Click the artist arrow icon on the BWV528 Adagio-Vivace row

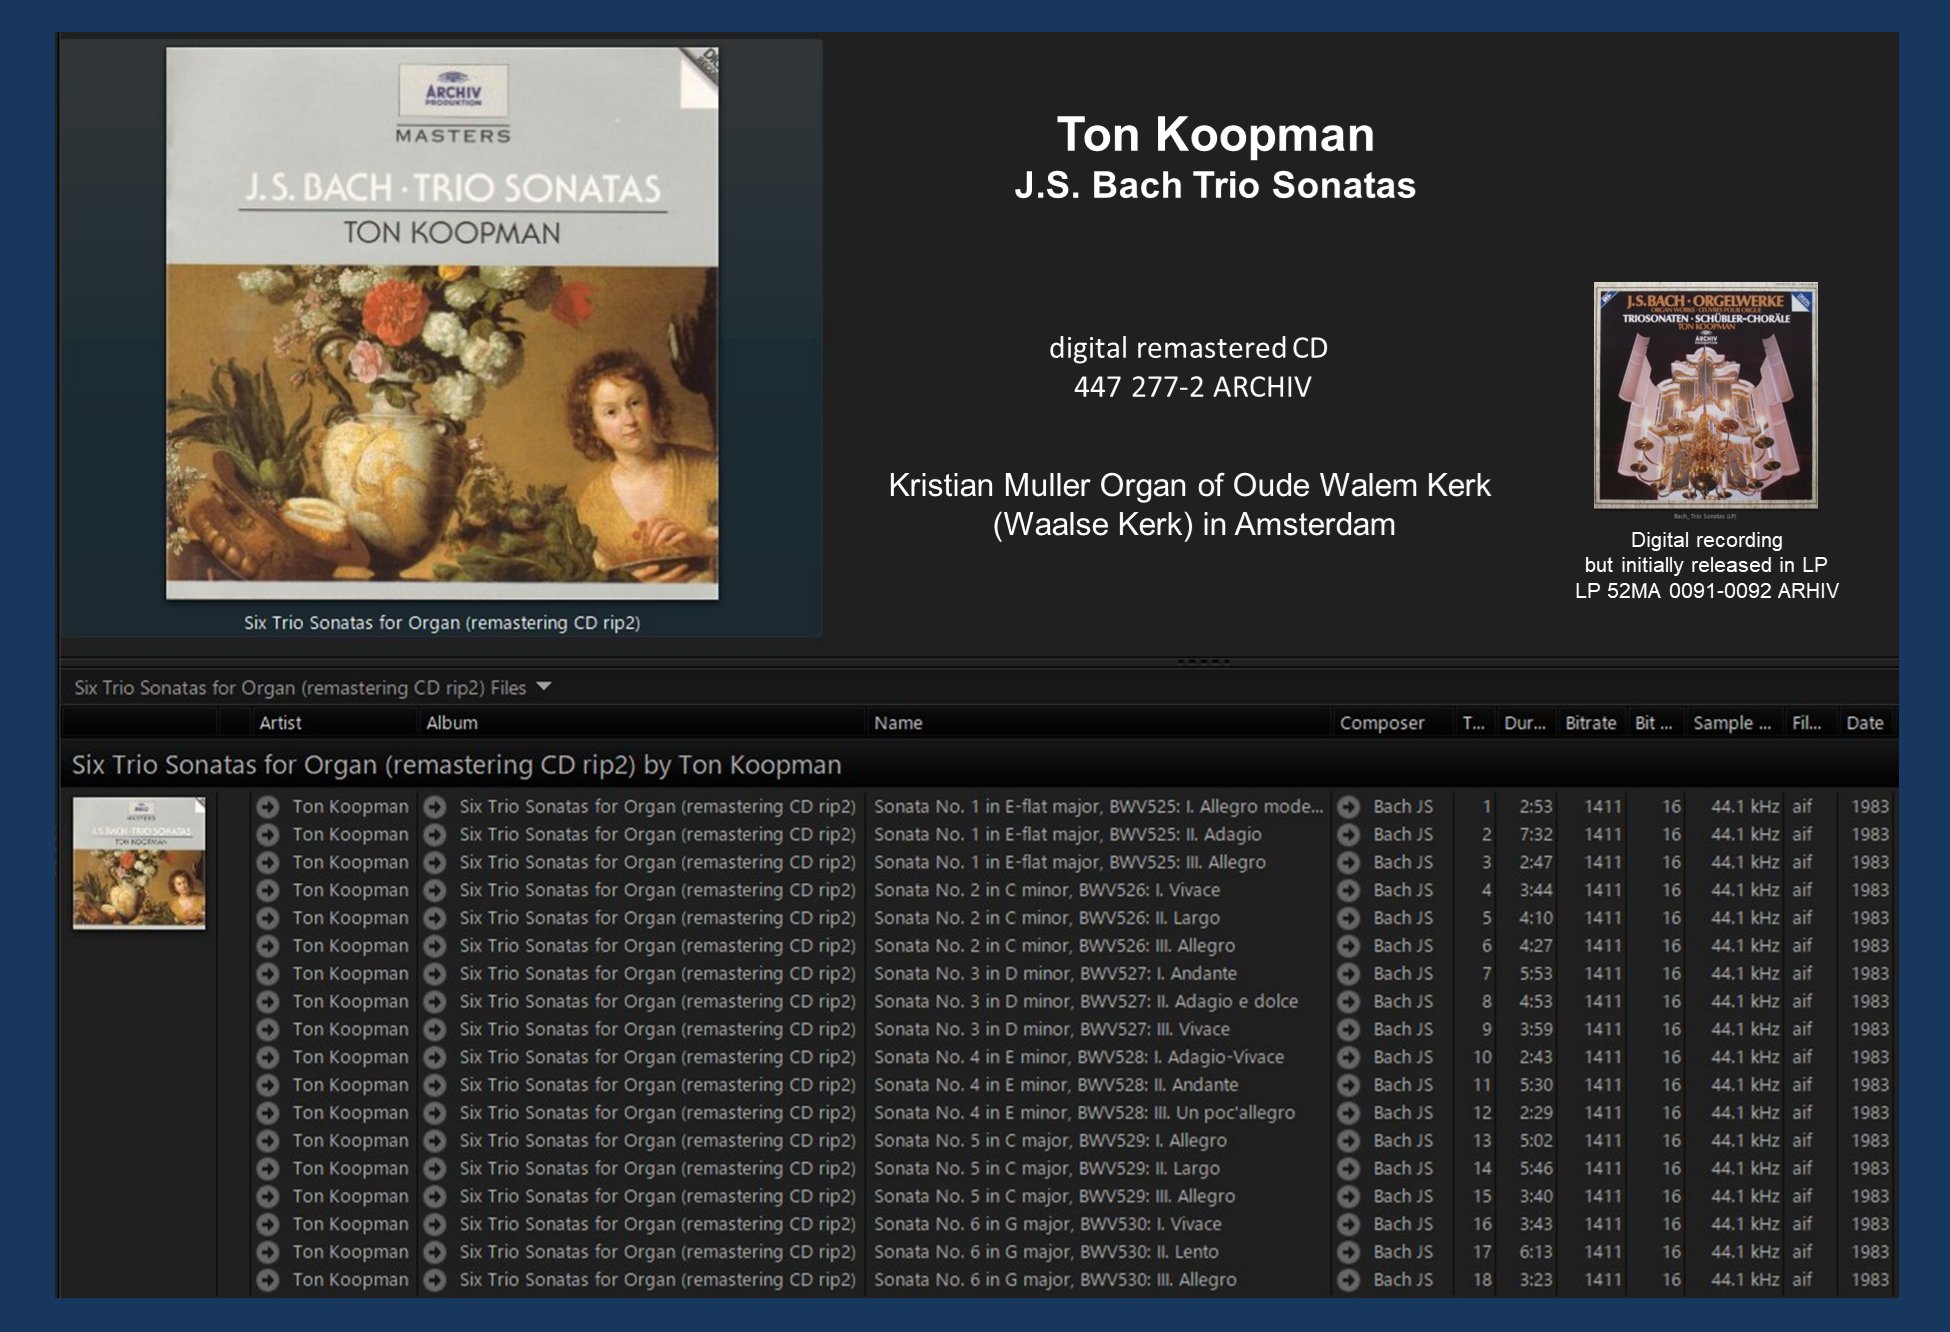pyautogui.click(x=268, y=1057)
